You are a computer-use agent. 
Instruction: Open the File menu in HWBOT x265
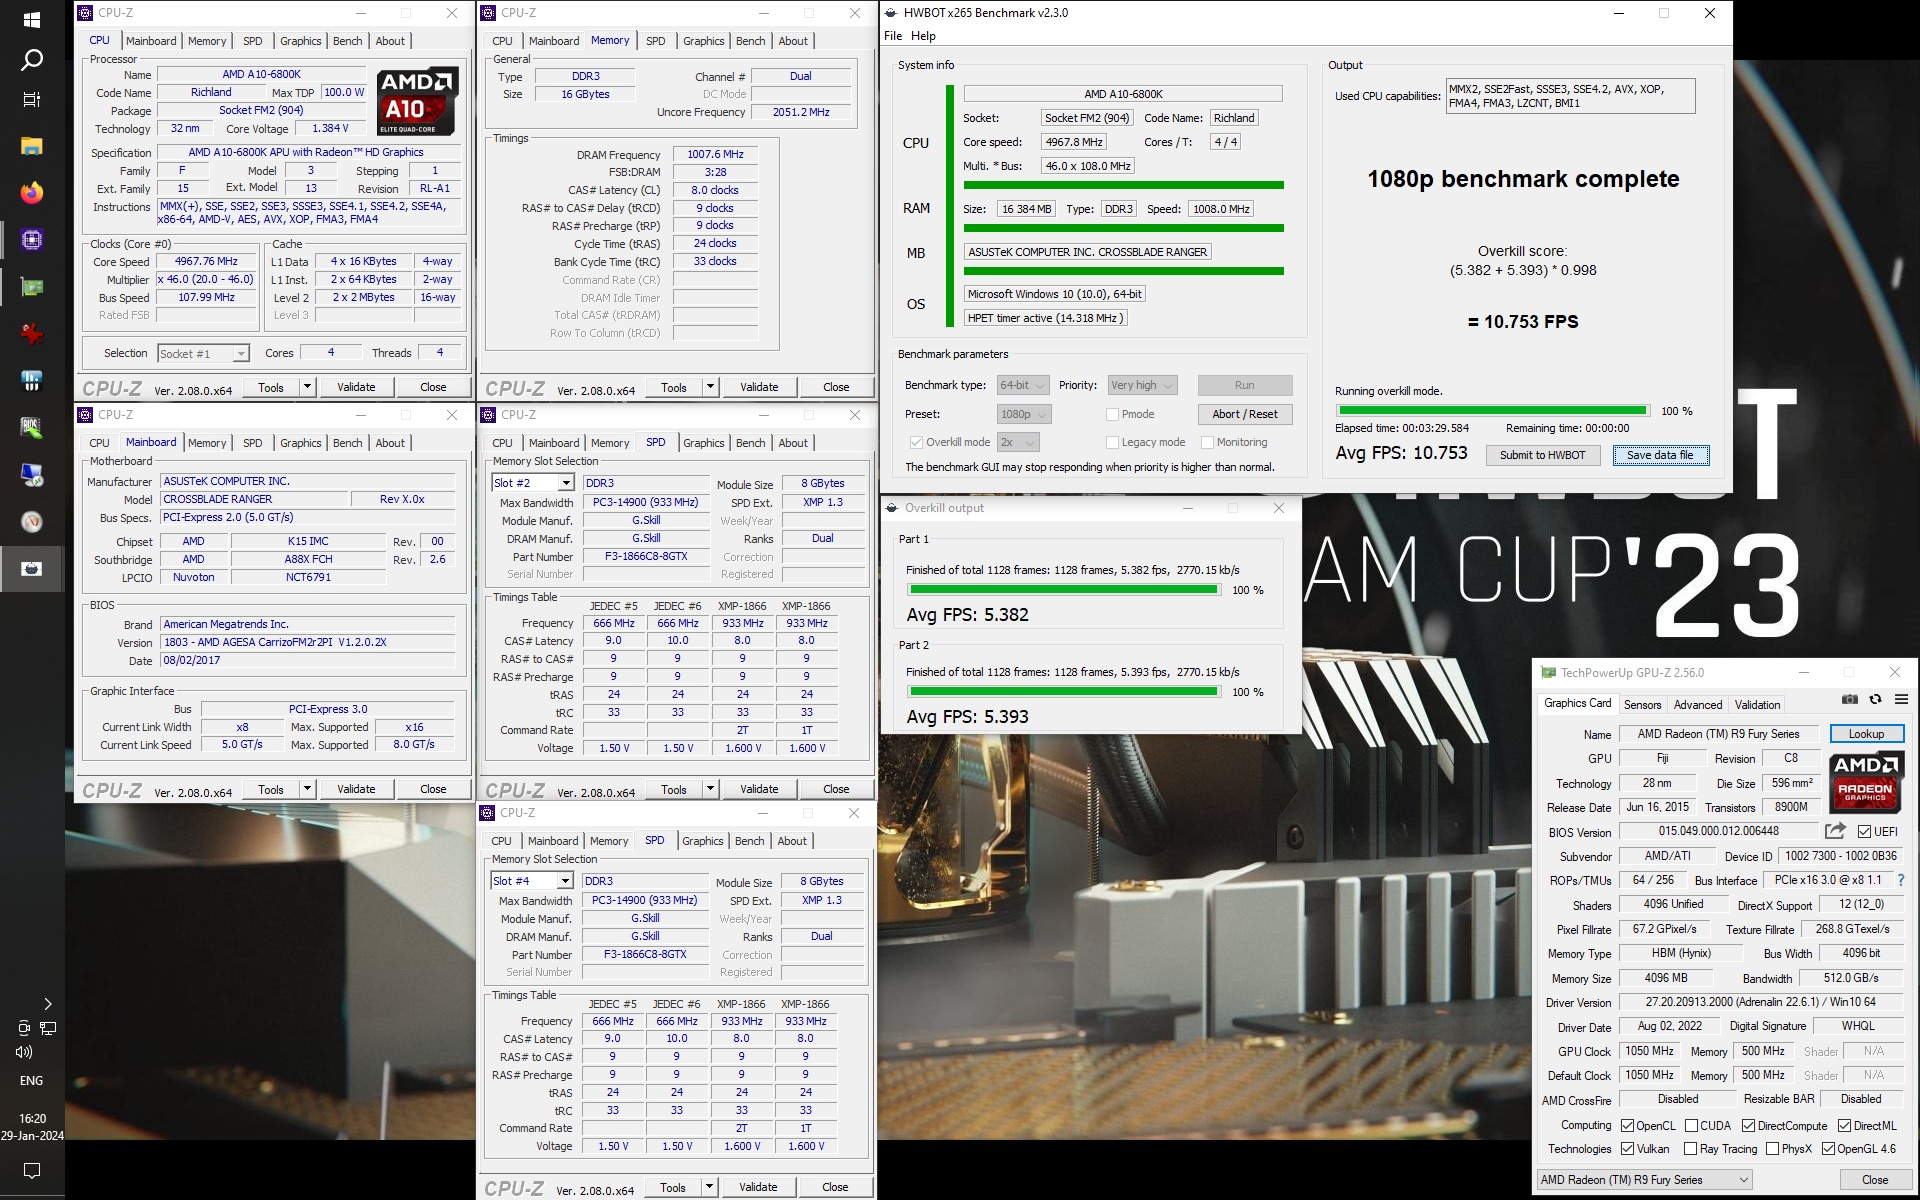(x=893, y=36)
